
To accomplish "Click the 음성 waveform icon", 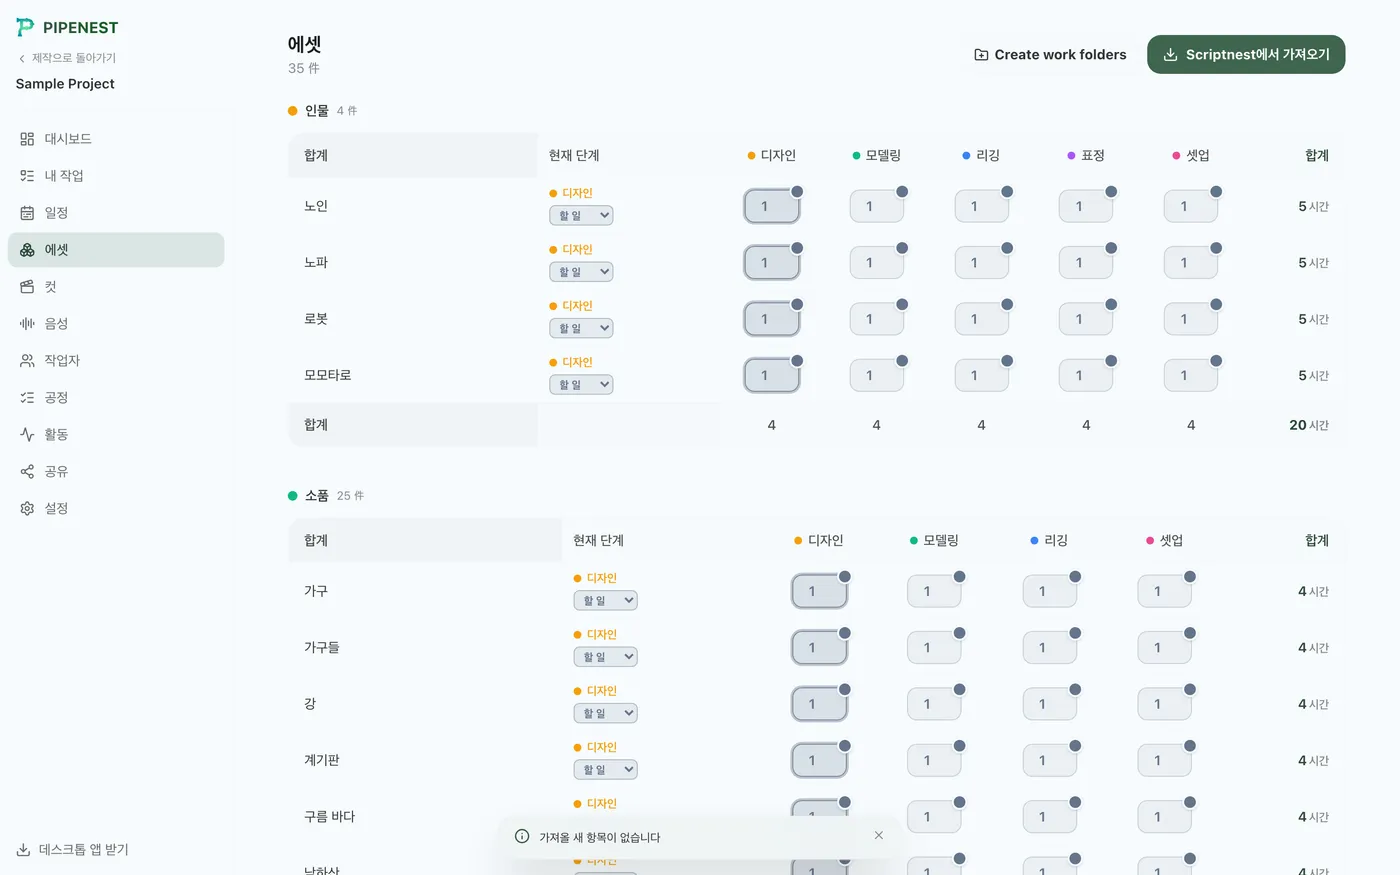I will [27, 324].
